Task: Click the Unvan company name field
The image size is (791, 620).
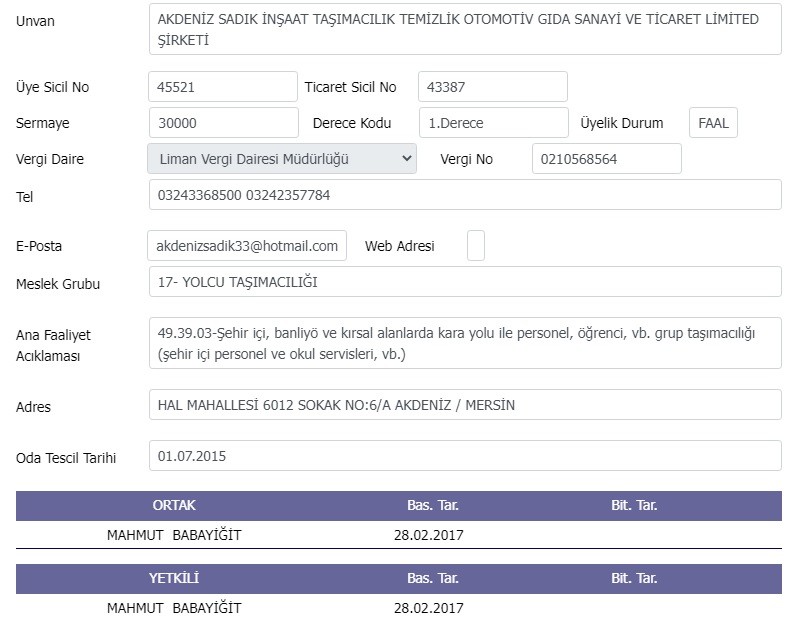Action: (464, 31)
